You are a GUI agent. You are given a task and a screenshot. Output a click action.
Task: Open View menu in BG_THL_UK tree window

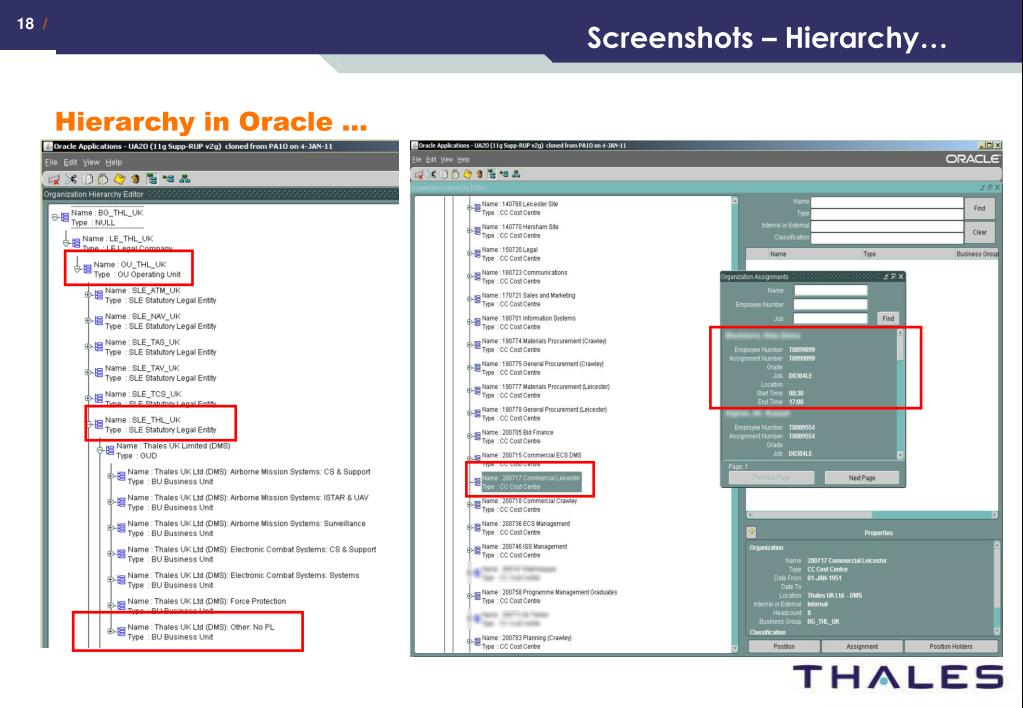[91, 162]
